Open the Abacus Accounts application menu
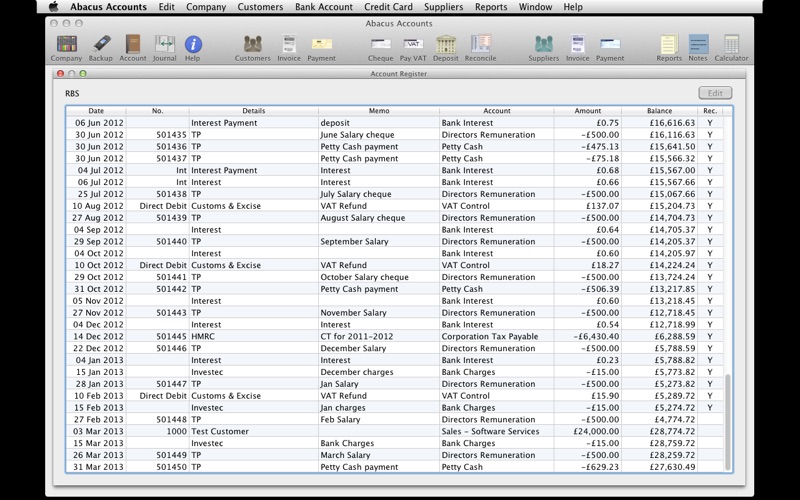This screenshot has width=800, height=500. point(108,7)
